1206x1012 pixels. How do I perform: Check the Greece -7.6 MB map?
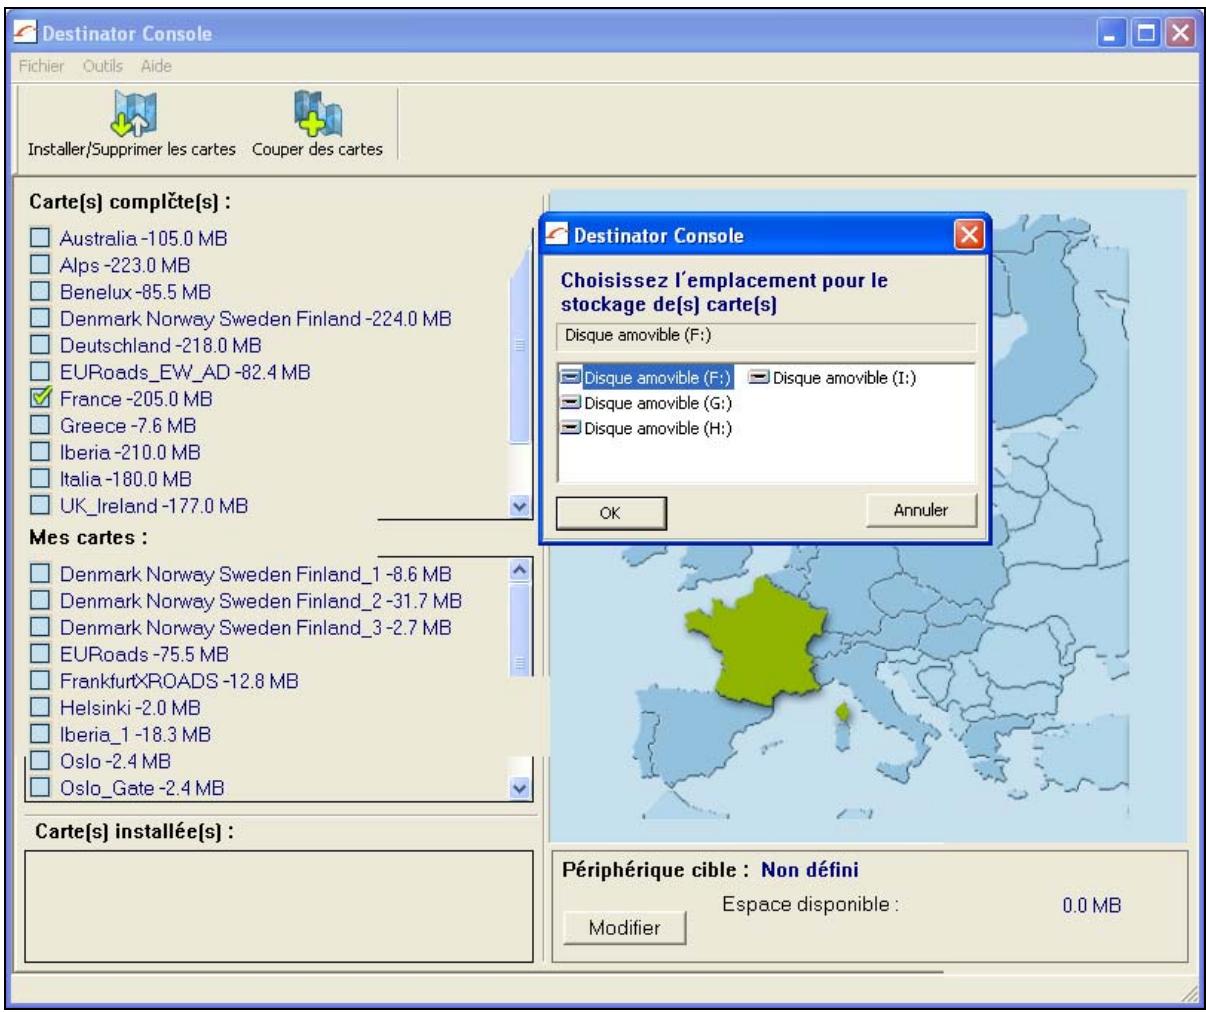click(x=39, y=425)
